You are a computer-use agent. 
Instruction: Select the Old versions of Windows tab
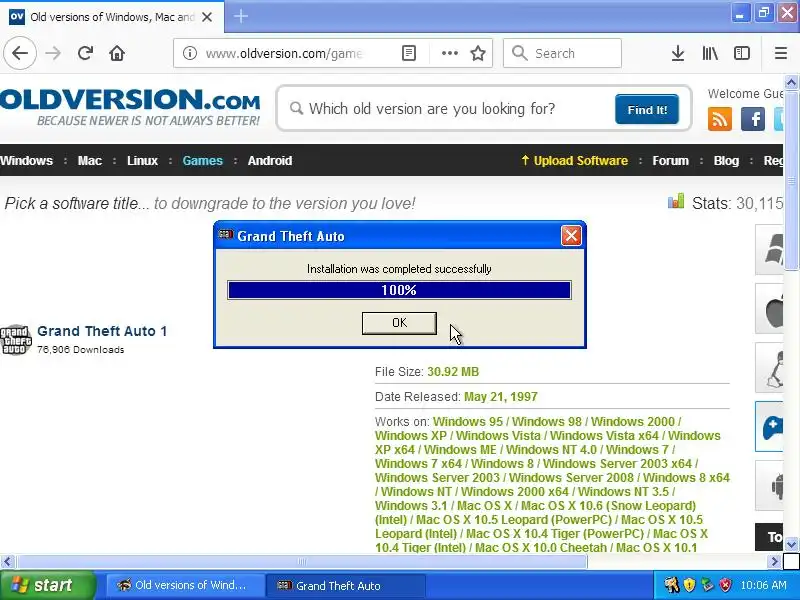(112, 16)
